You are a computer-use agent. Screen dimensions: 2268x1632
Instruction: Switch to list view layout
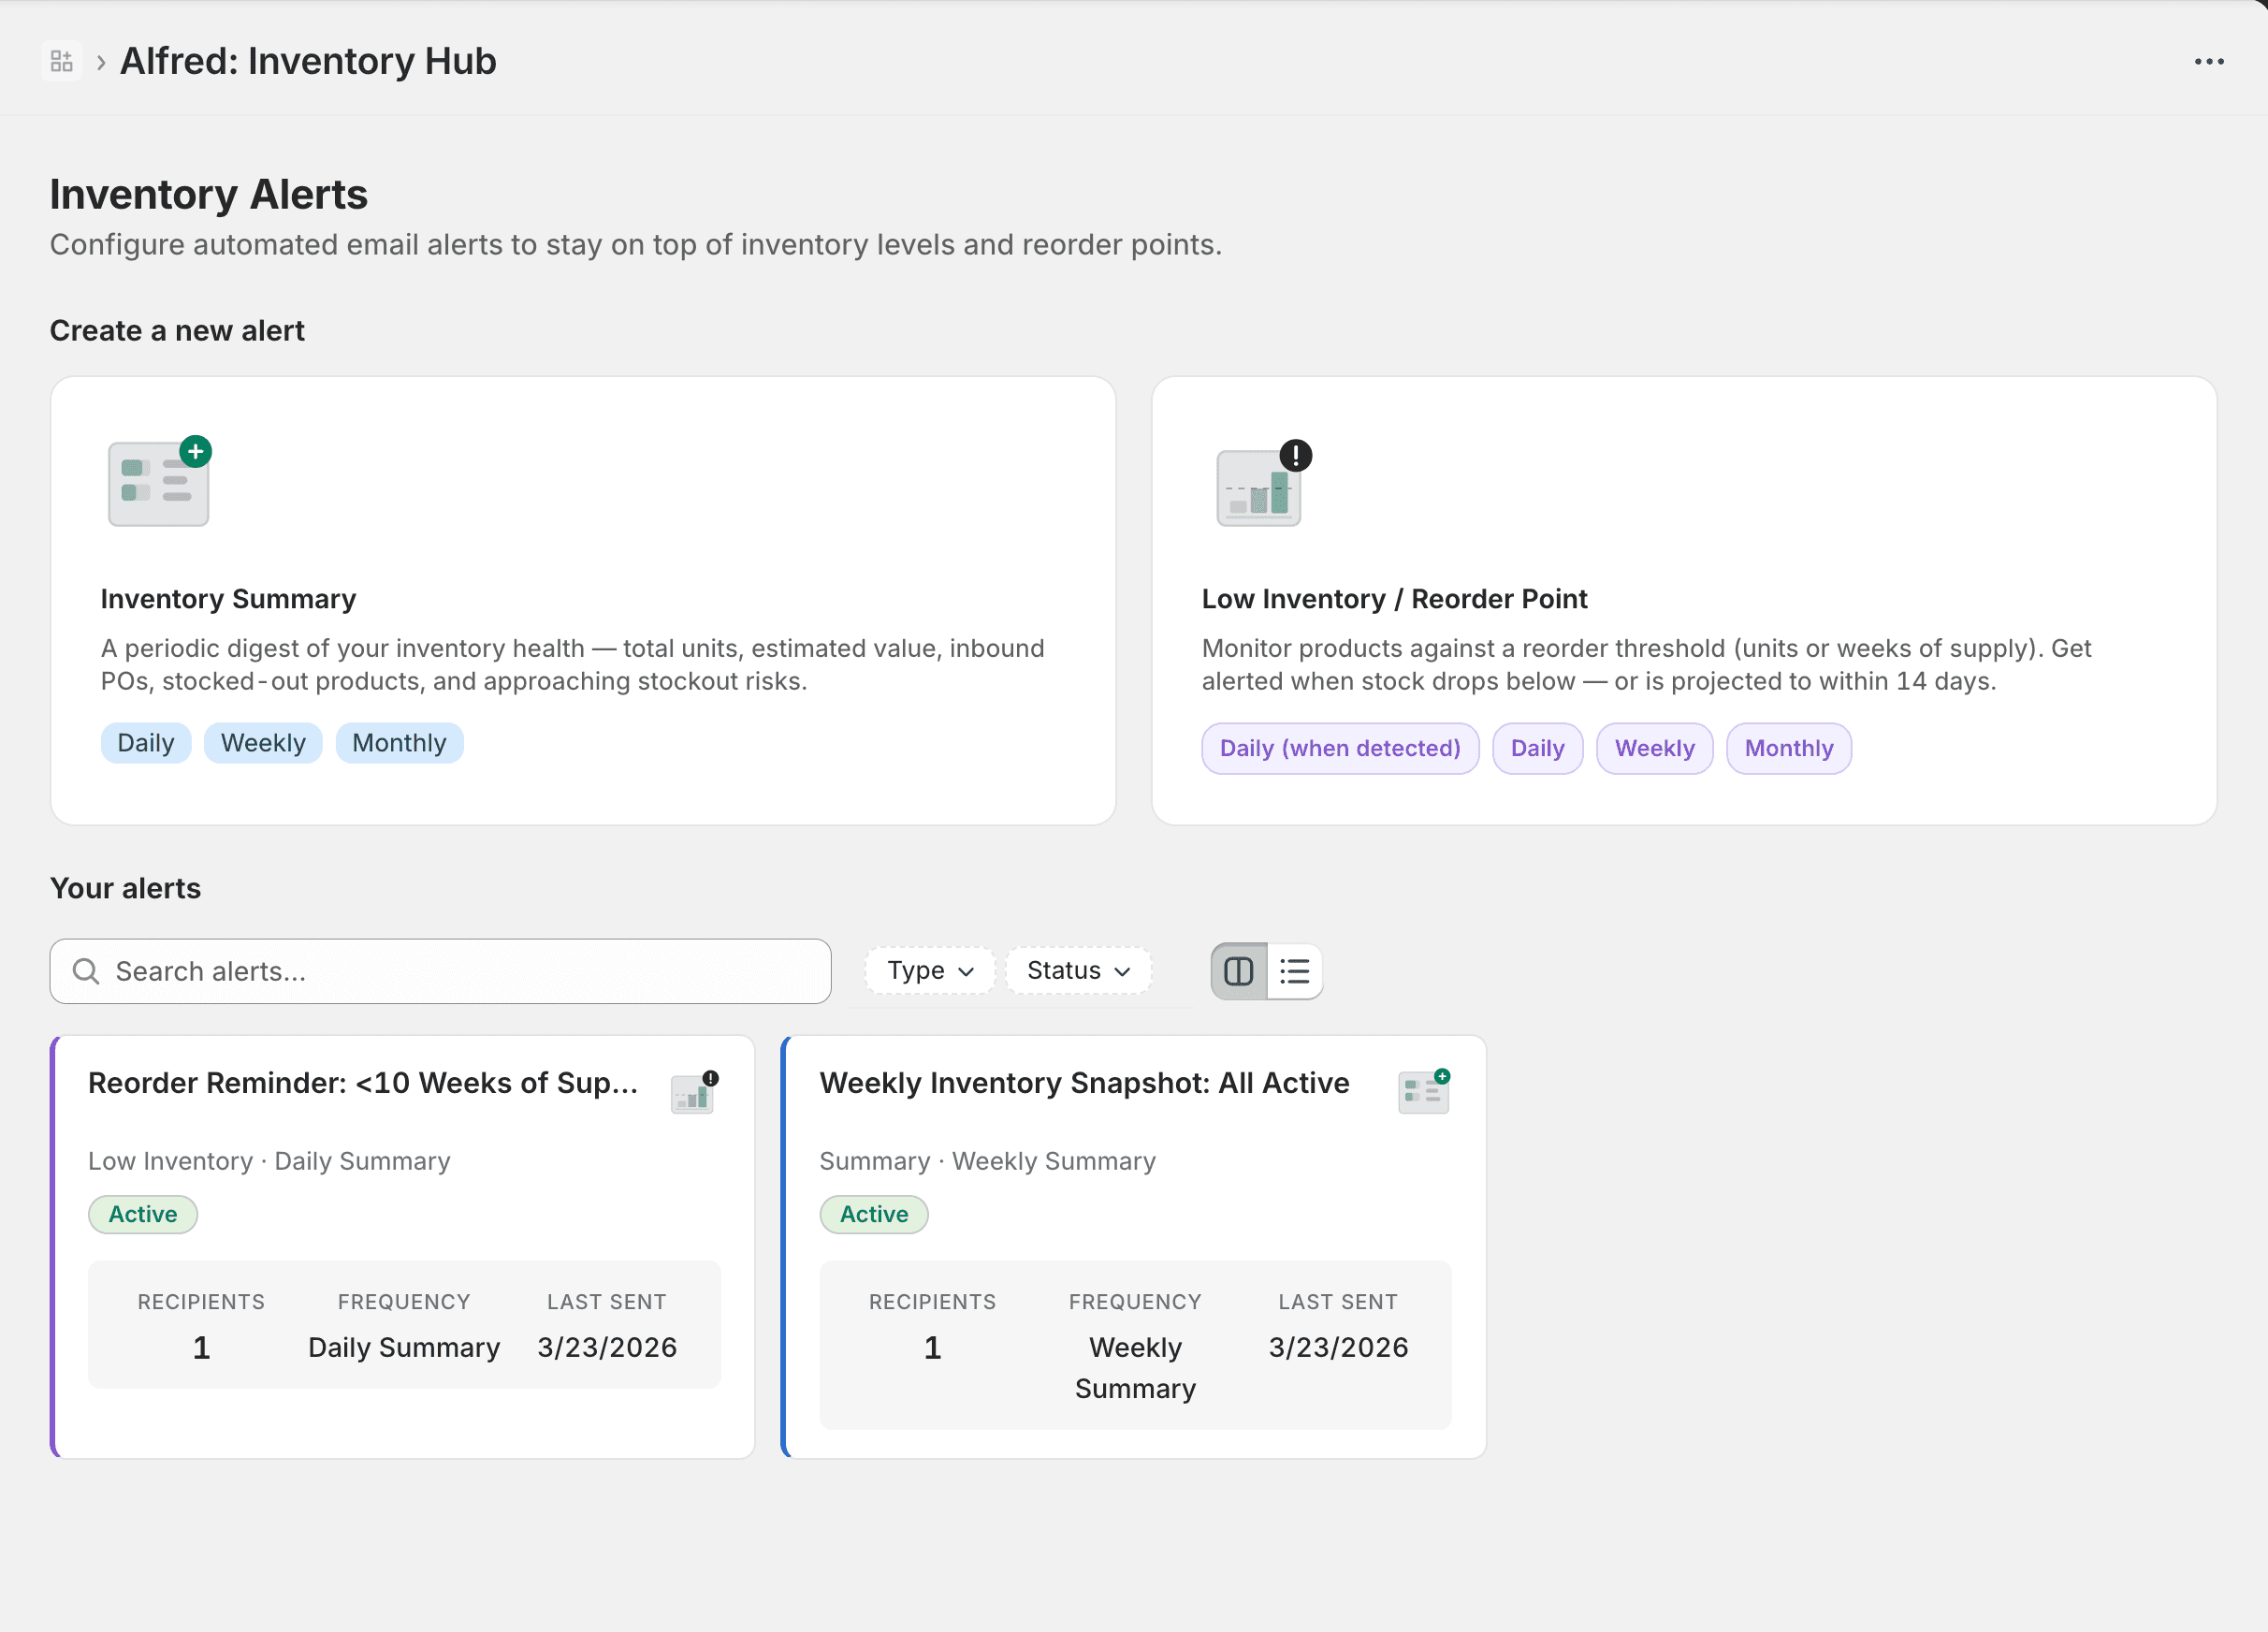click(x=1296, y=970)
